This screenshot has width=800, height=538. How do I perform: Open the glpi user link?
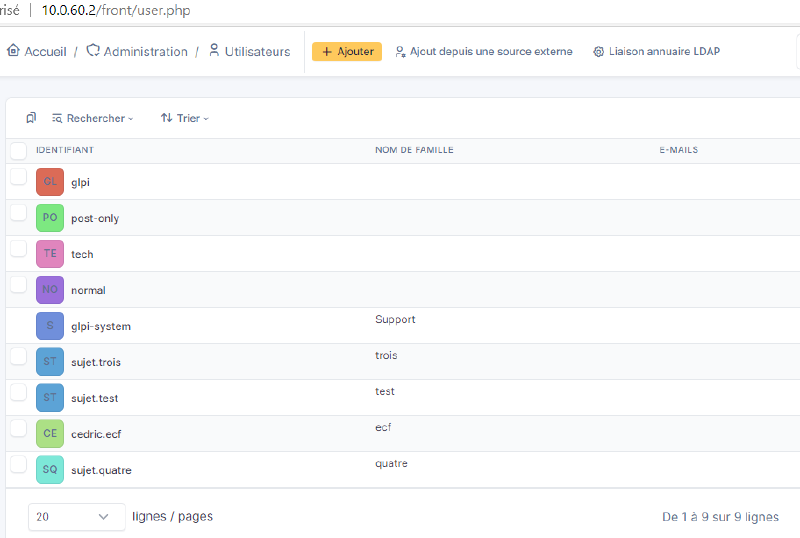point(81,182)
